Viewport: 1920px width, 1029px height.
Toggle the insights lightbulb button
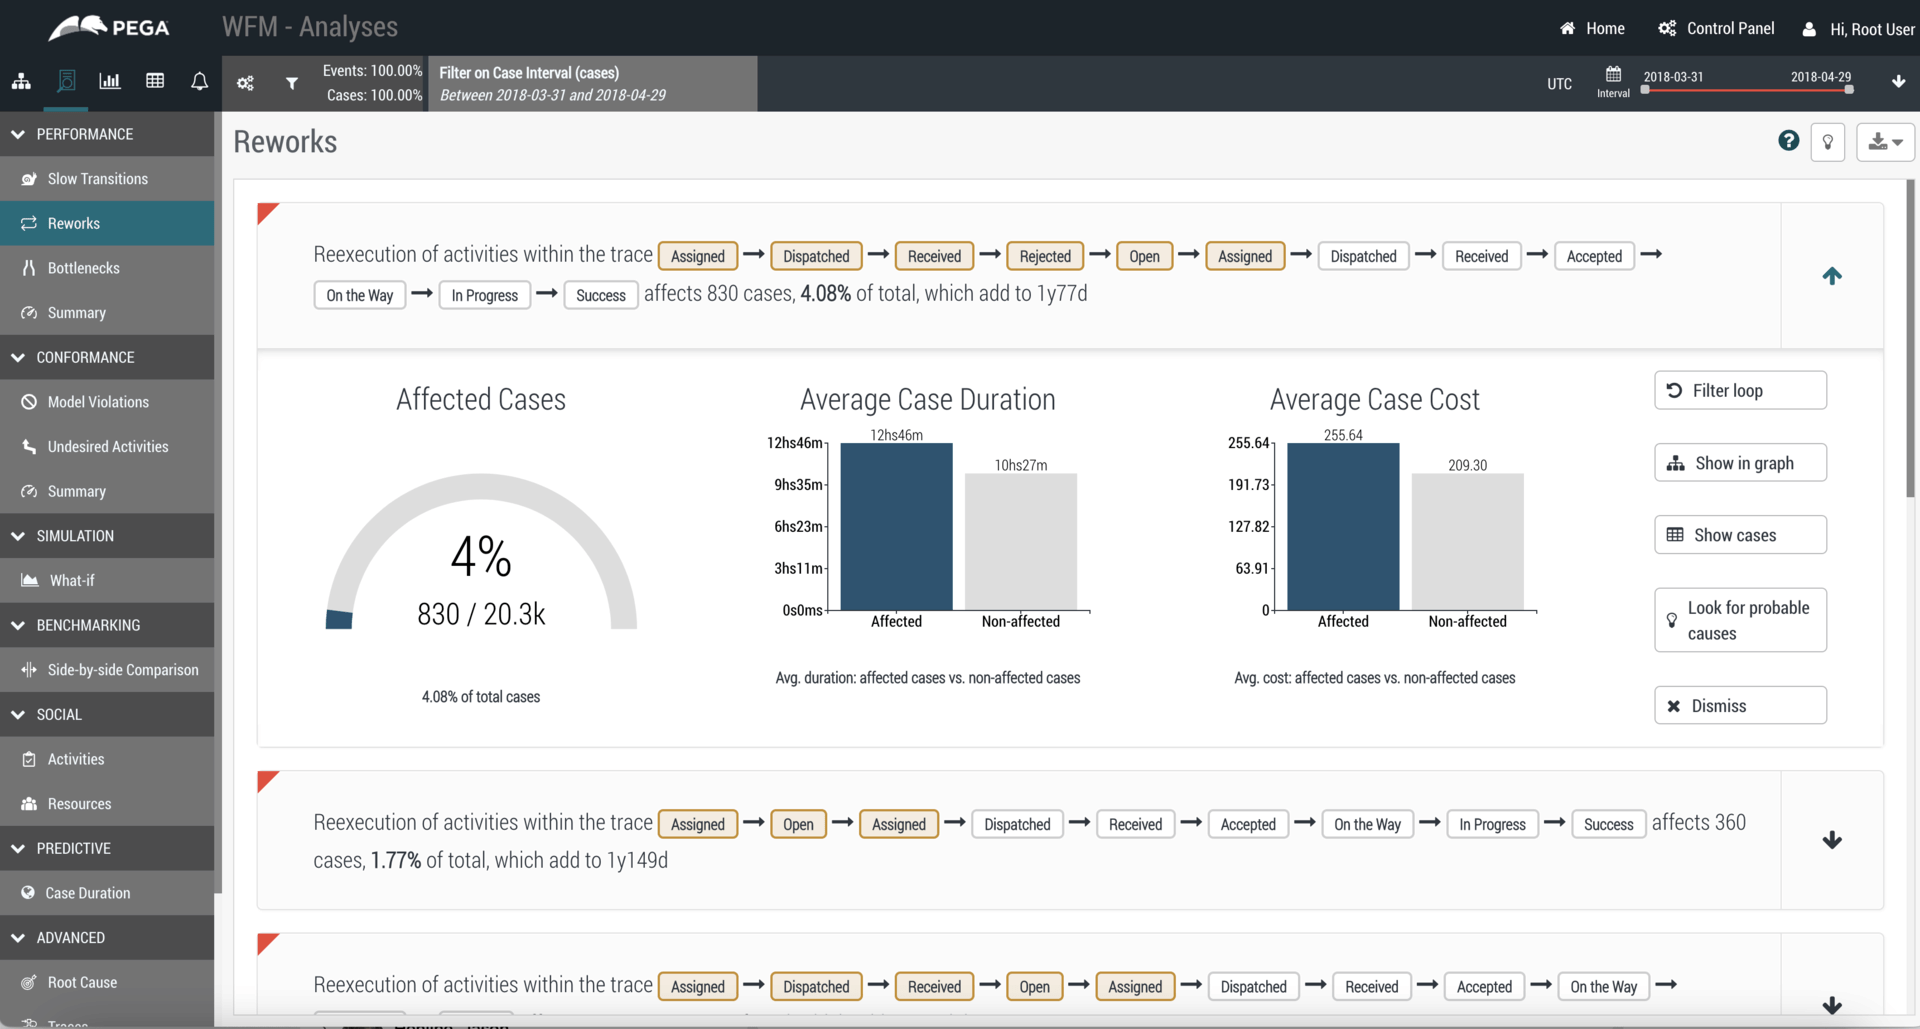(x=1828, y=141)
